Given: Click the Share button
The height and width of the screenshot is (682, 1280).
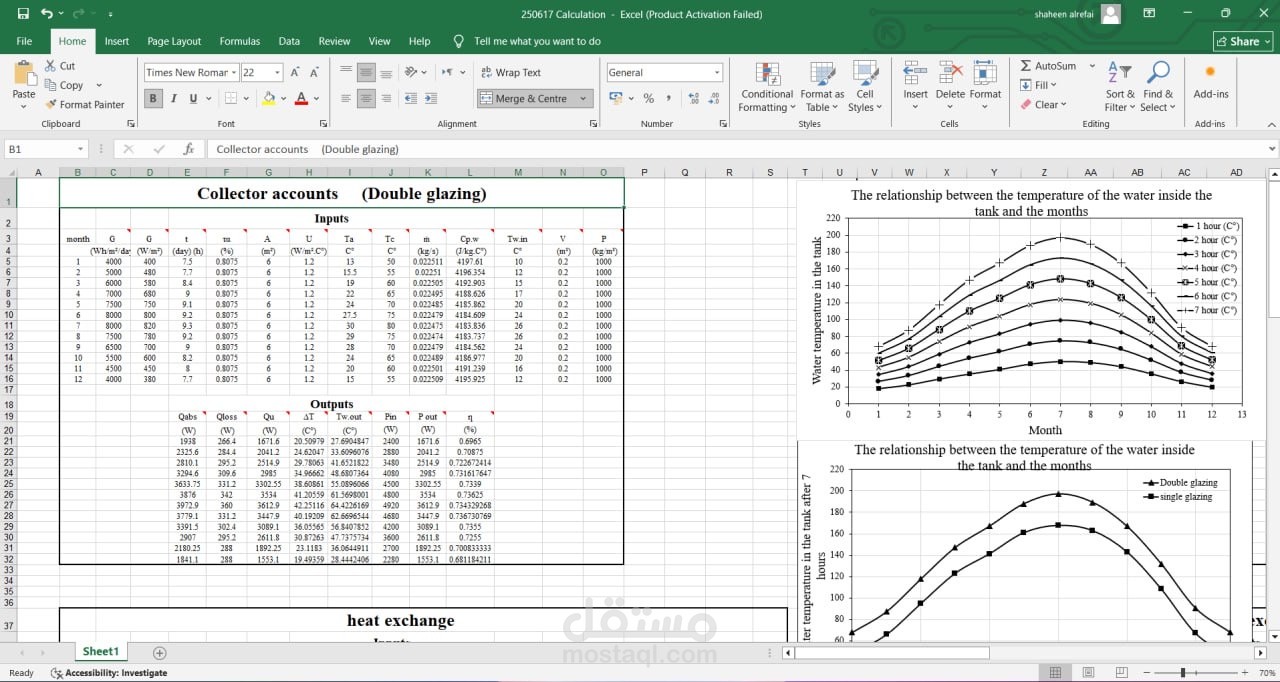Looking at the screenshot, I should (1242, 41).
